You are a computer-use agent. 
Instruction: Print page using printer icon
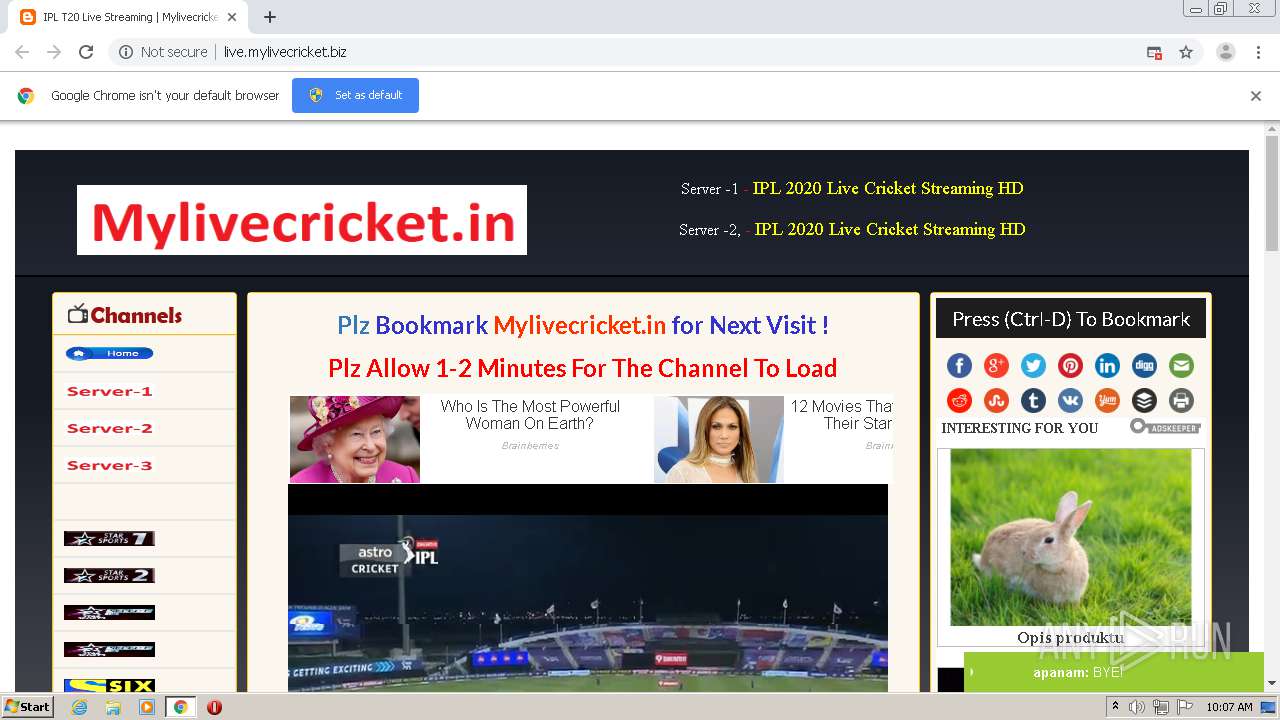pos(1181,401)
